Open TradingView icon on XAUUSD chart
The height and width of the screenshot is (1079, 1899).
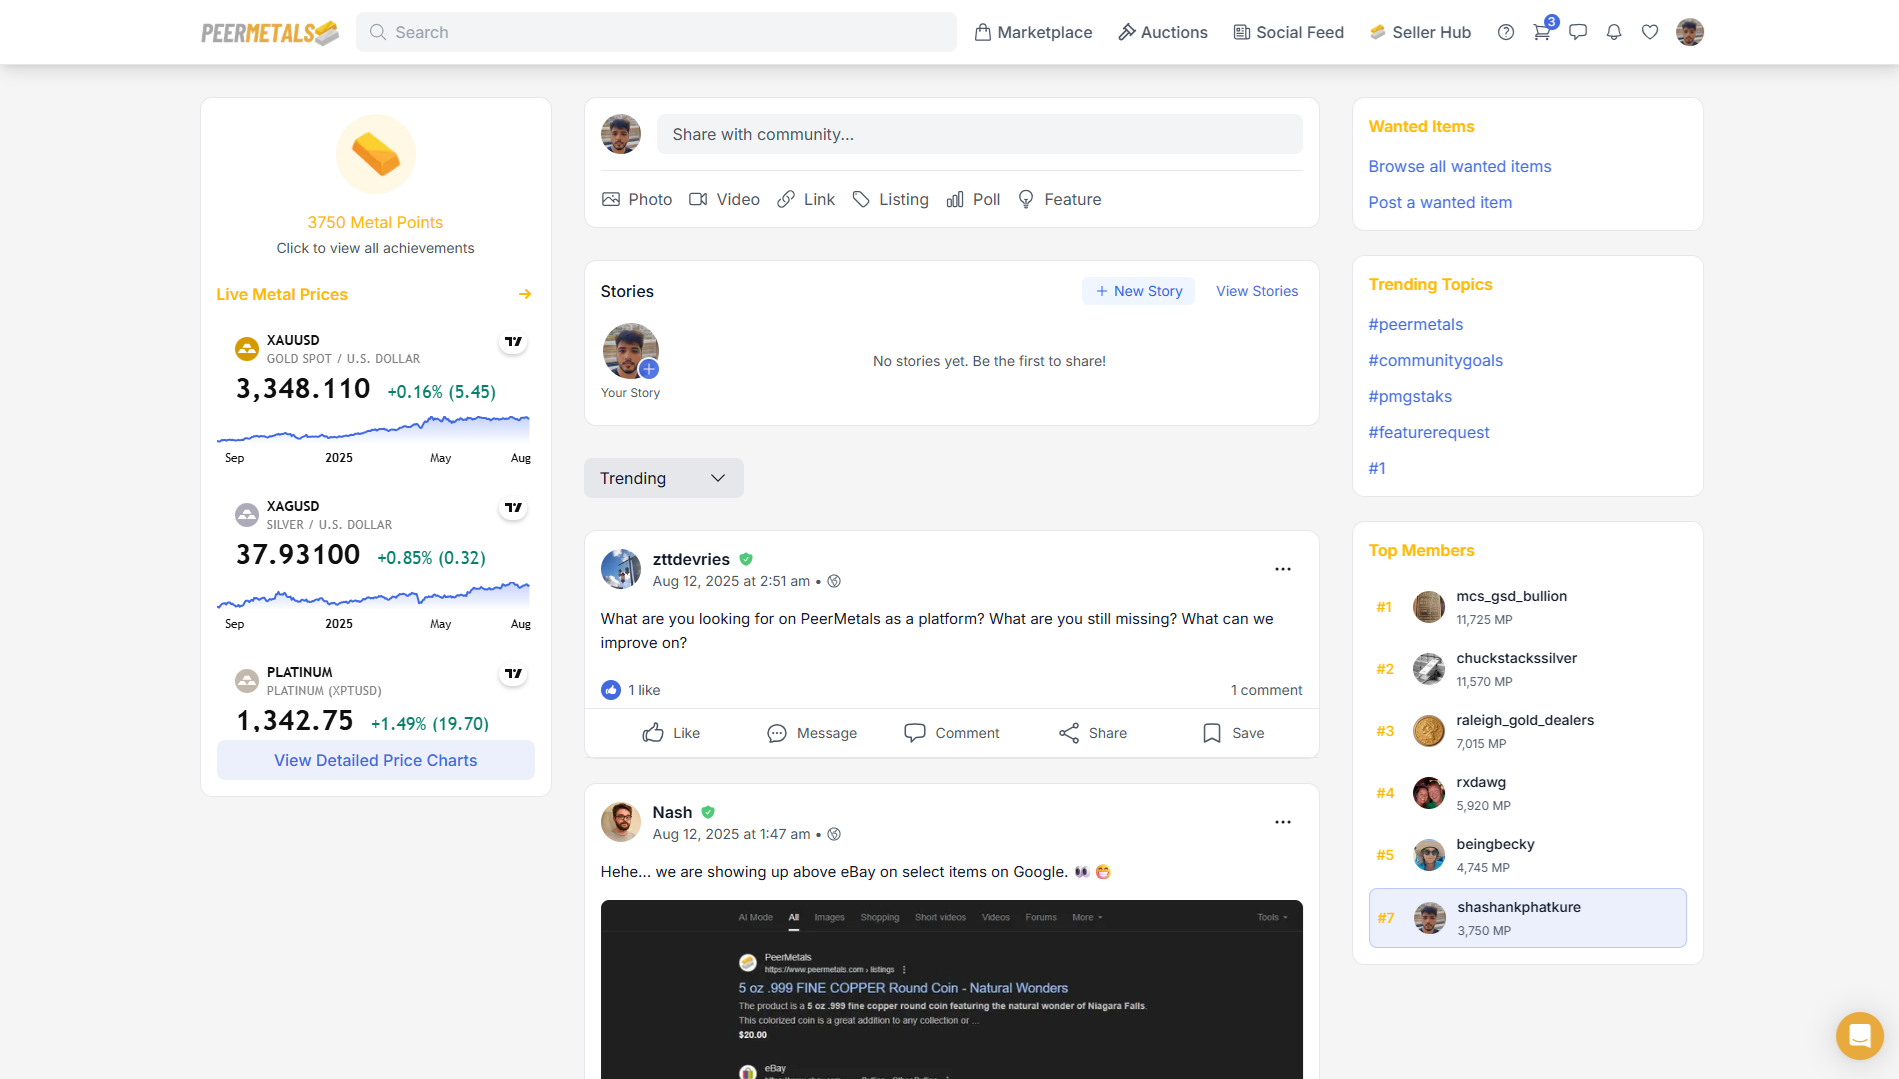(513, 341)
